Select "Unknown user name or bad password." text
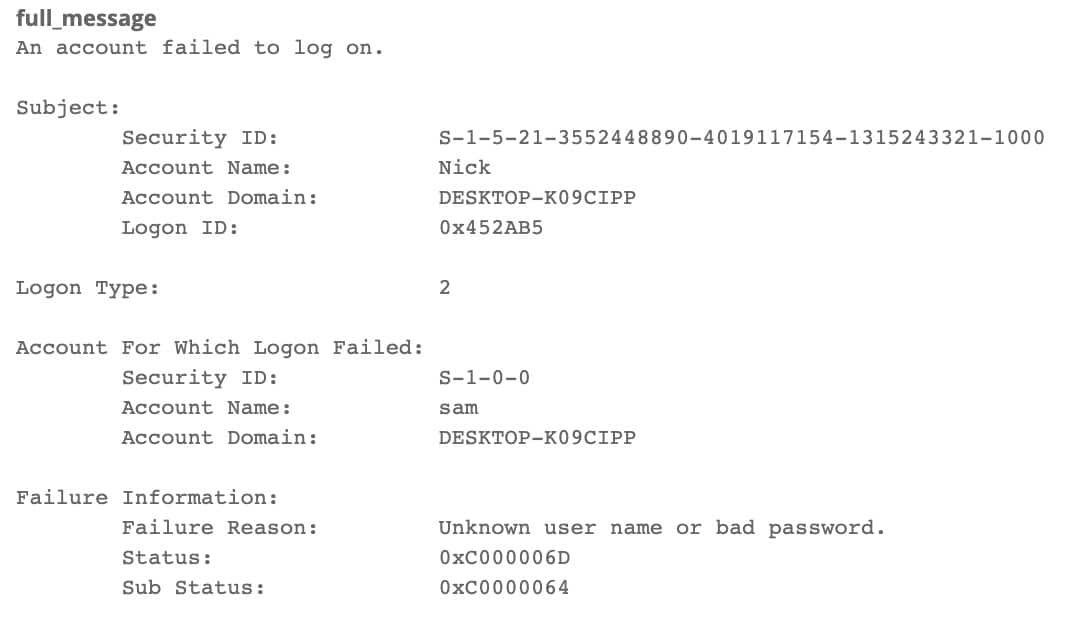Screen dimensions: 1088x622 coord(662,528)
